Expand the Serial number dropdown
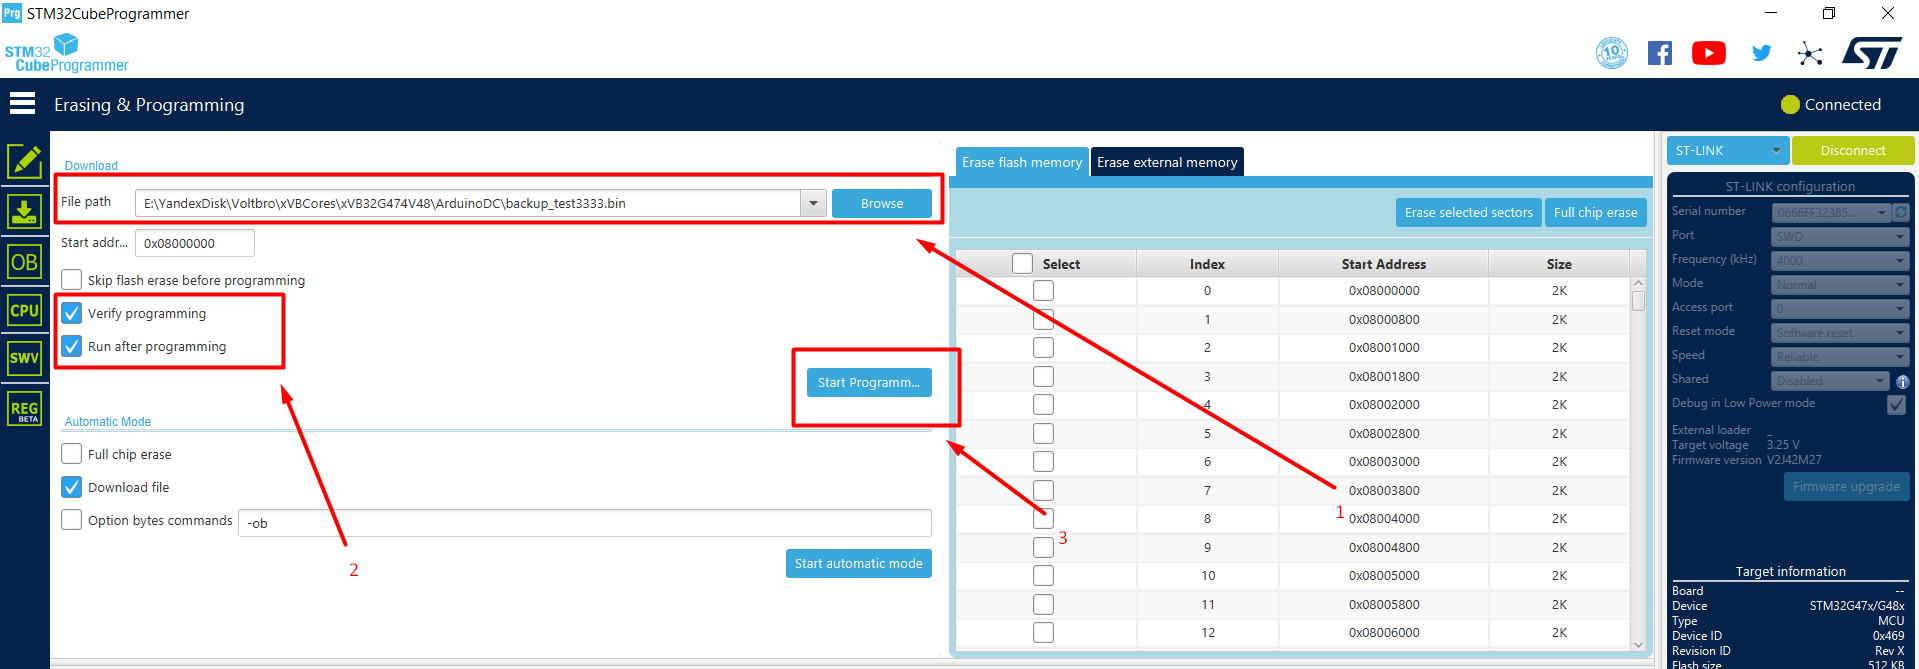Viewport: 1919px width, 669px height. (x=1881, y=212)
